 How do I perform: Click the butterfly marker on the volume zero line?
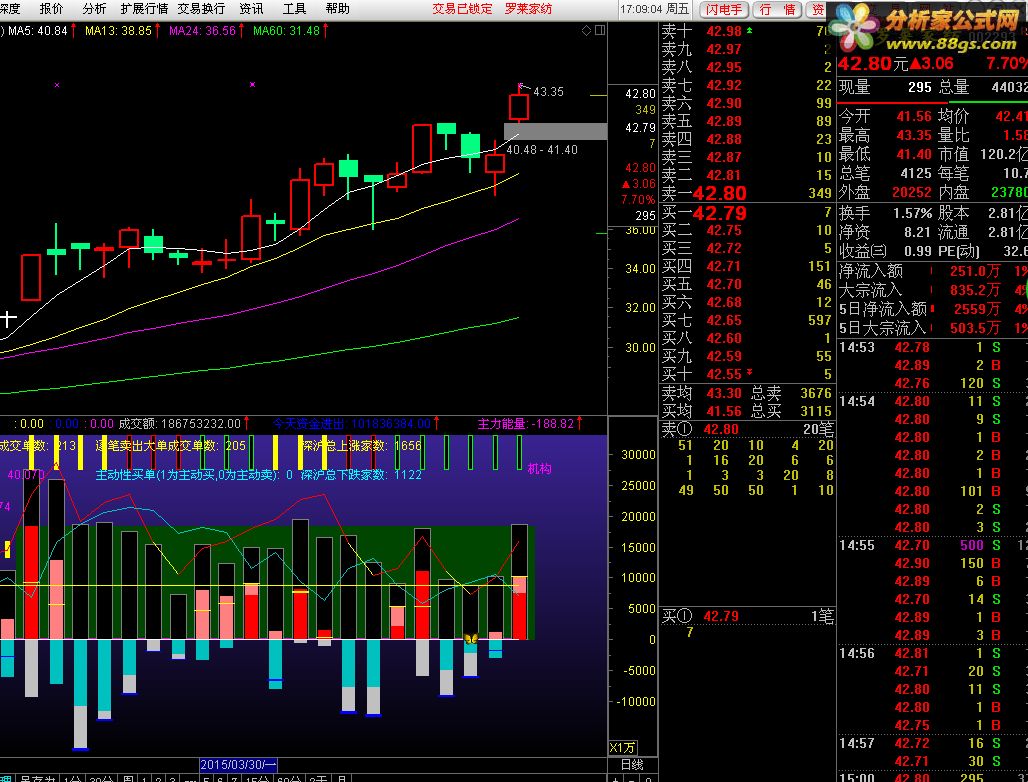(471, 638)
